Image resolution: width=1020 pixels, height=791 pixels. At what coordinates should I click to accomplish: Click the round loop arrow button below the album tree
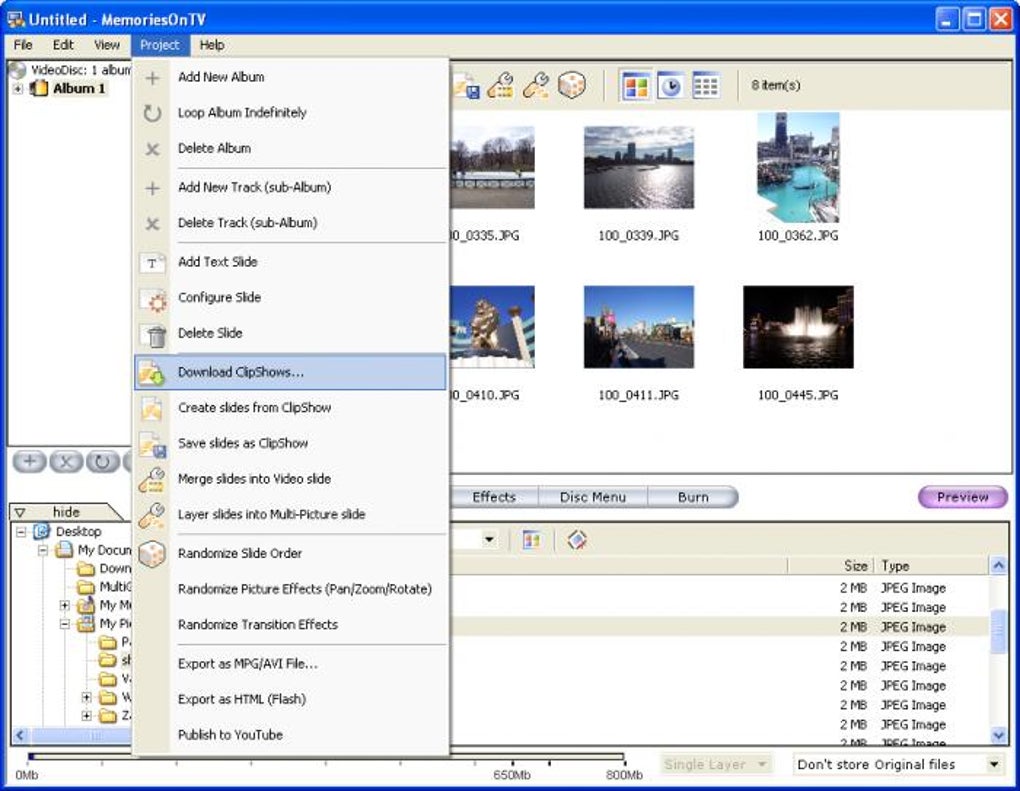[103, 462]
